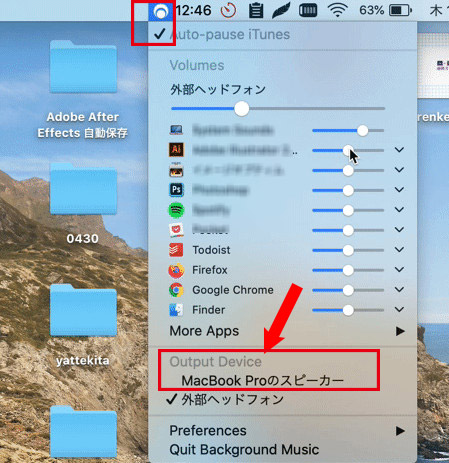Click the Photoshop app icon

point(176,190)
